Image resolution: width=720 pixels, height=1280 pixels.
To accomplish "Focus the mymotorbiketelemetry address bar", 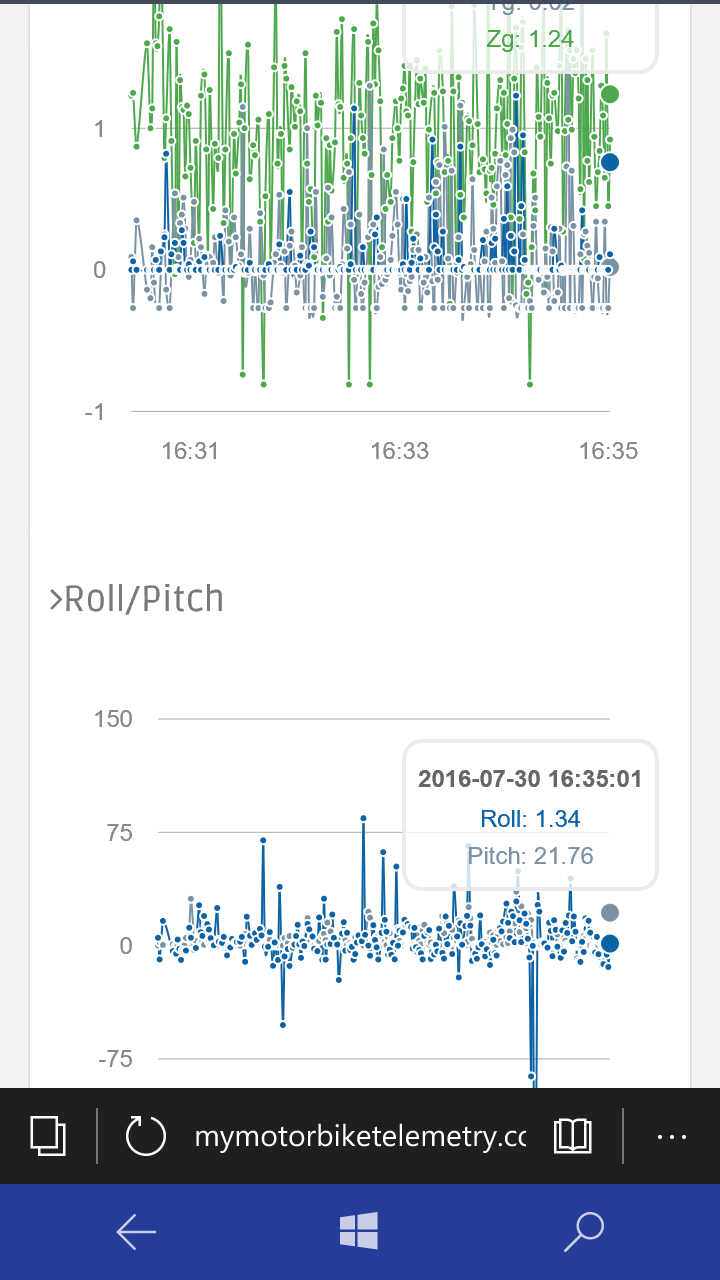I will pos(360,1136).
